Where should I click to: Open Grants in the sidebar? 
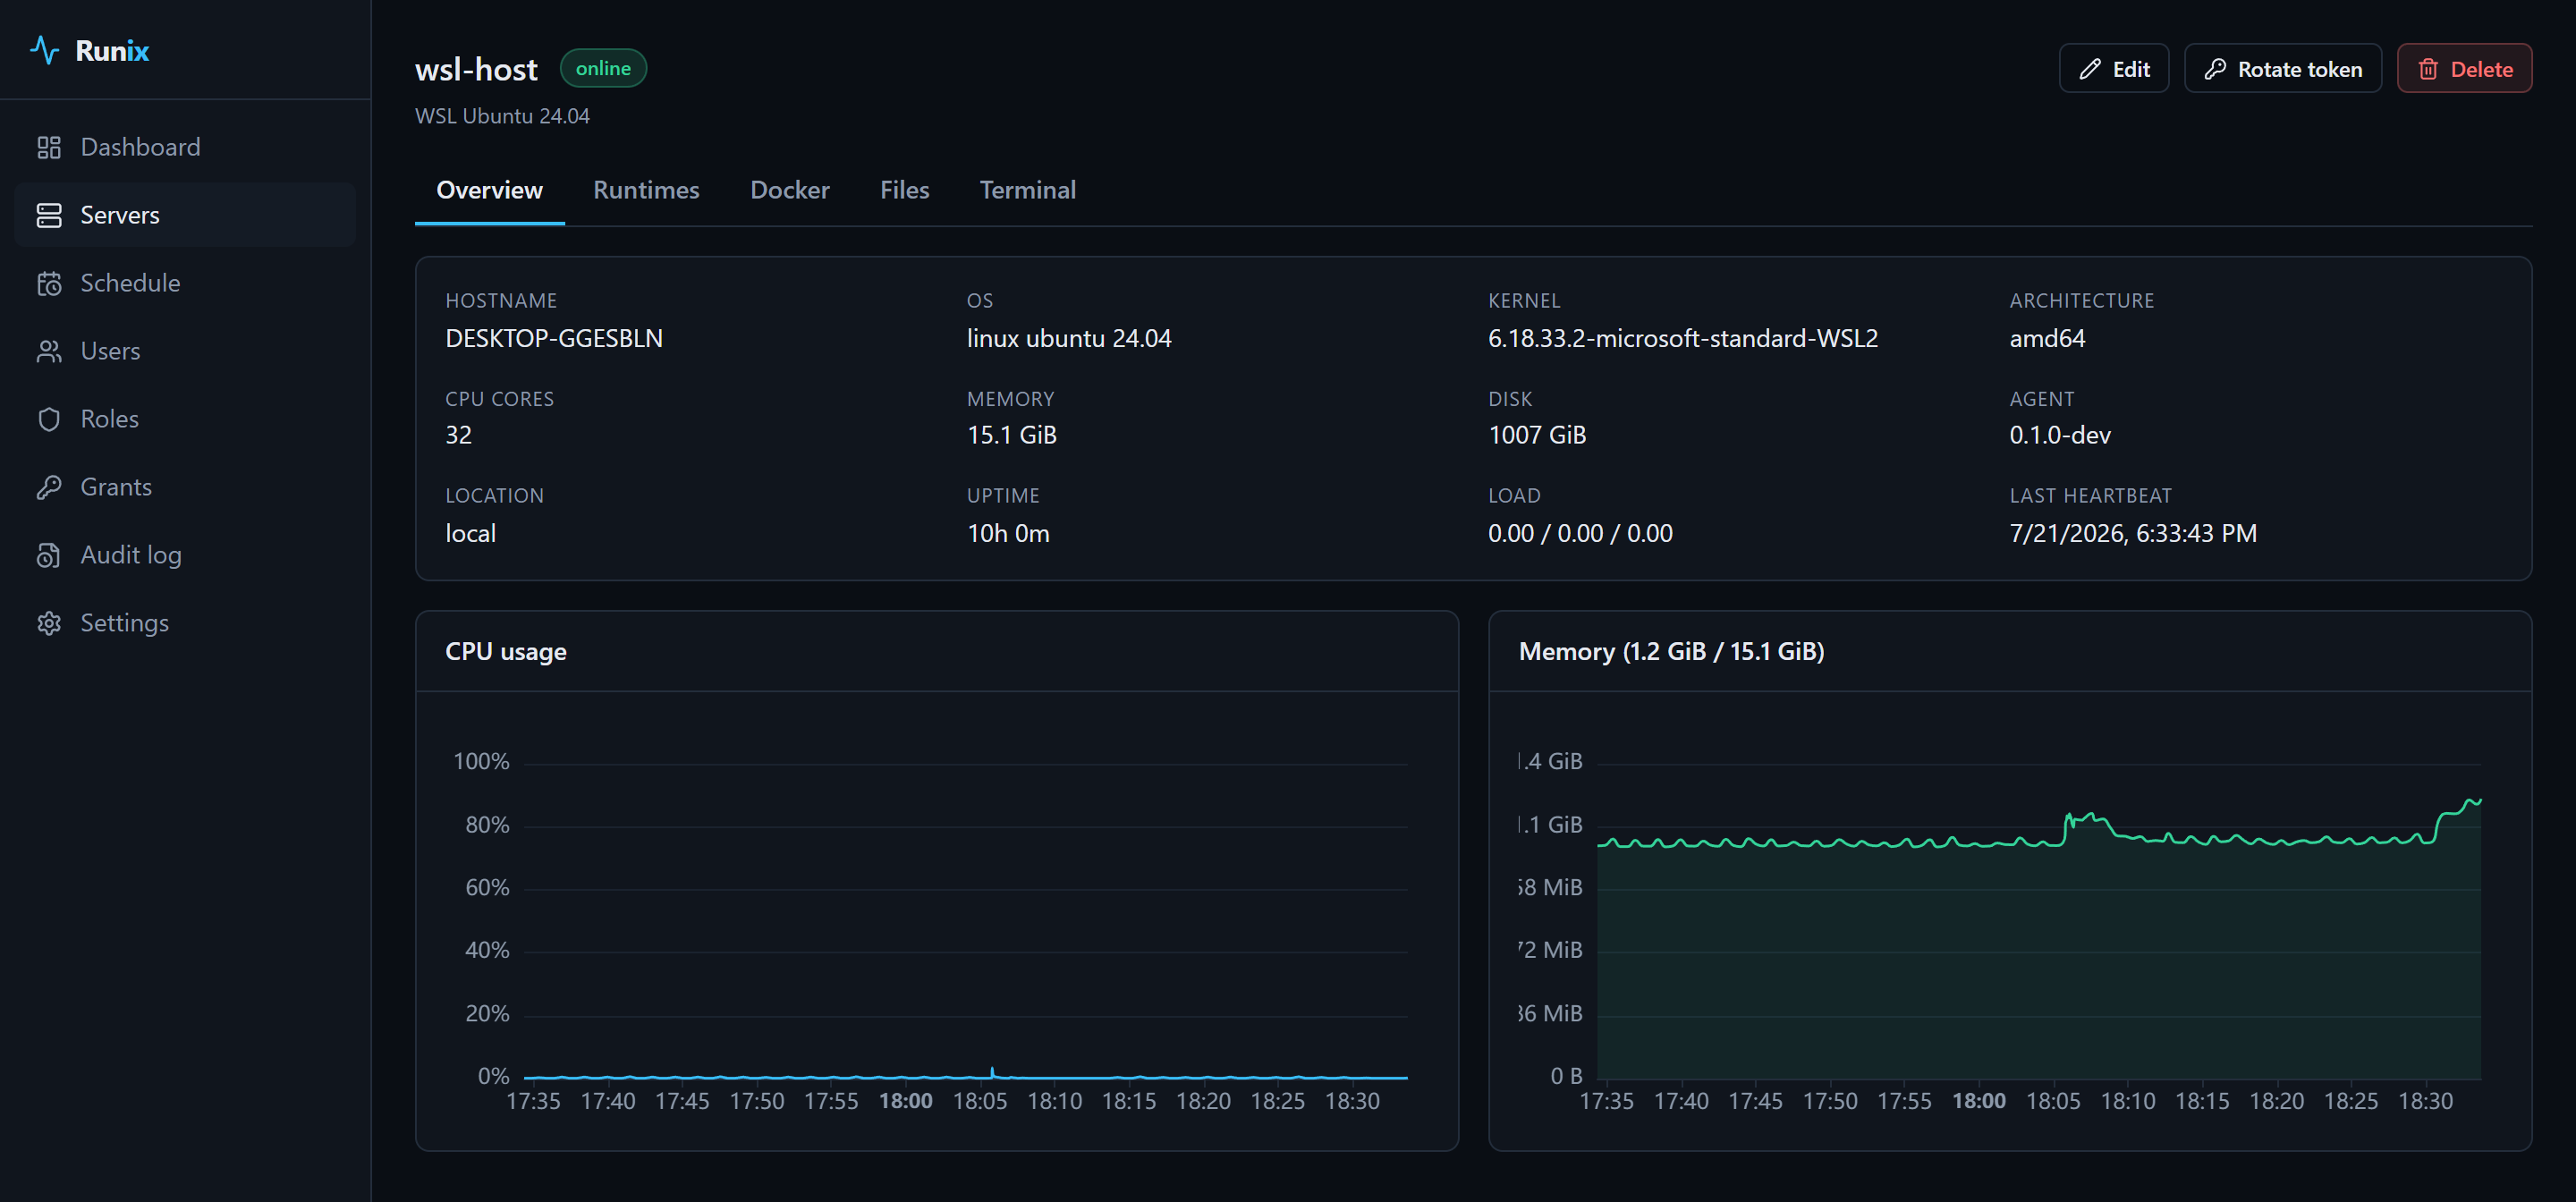coord(185,488)
